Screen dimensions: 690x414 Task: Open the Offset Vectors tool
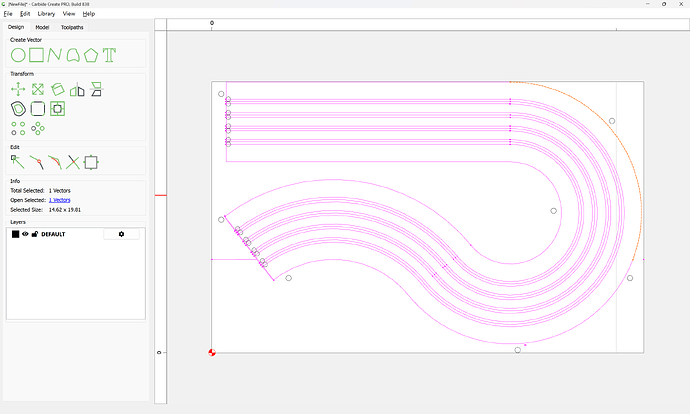tap(18, 108)
